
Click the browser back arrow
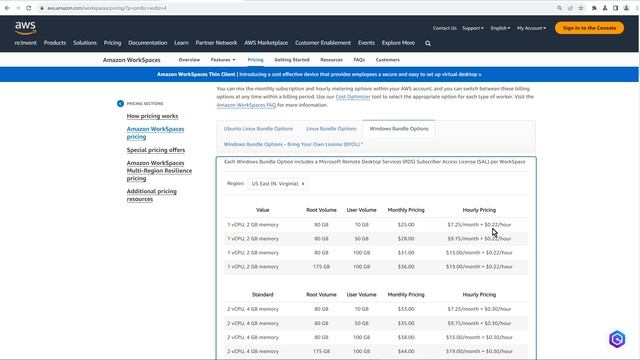7,8
